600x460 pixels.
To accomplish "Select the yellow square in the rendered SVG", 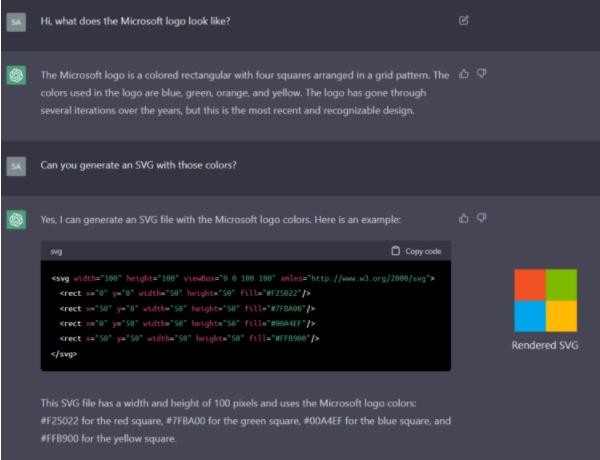I will click(562, 316).
